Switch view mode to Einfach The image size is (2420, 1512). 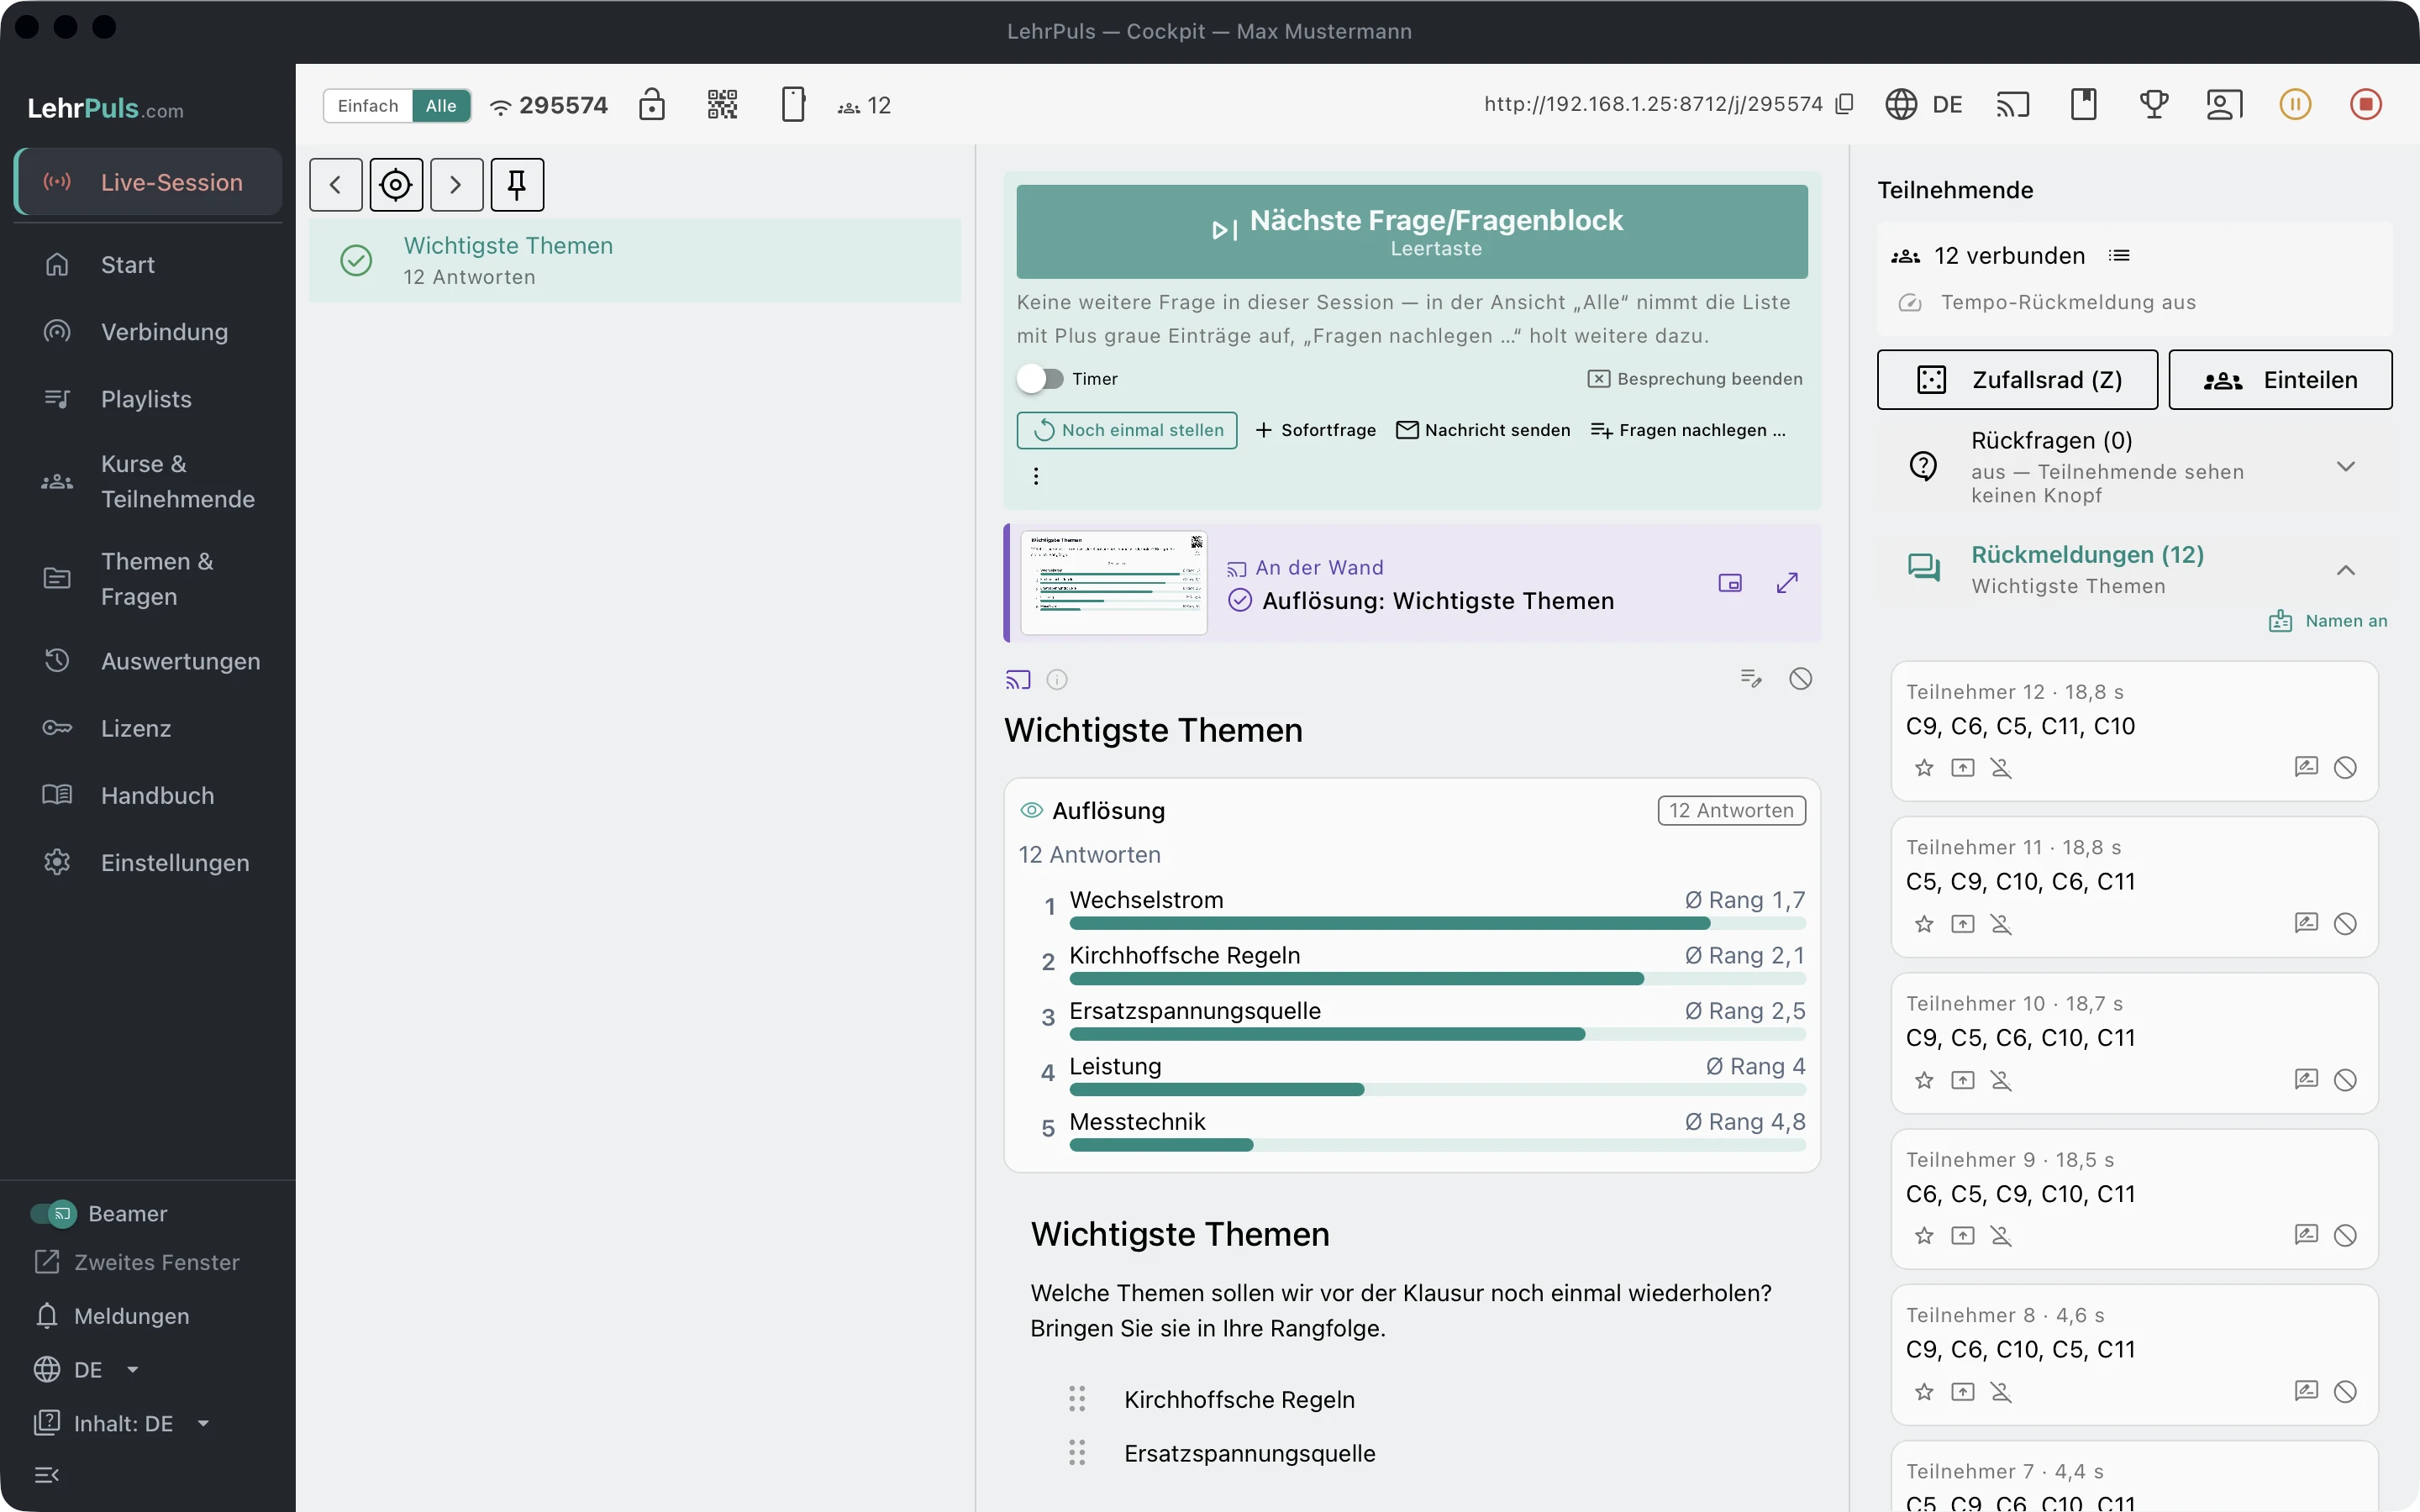pyautogui.click(x=368, y=105)
